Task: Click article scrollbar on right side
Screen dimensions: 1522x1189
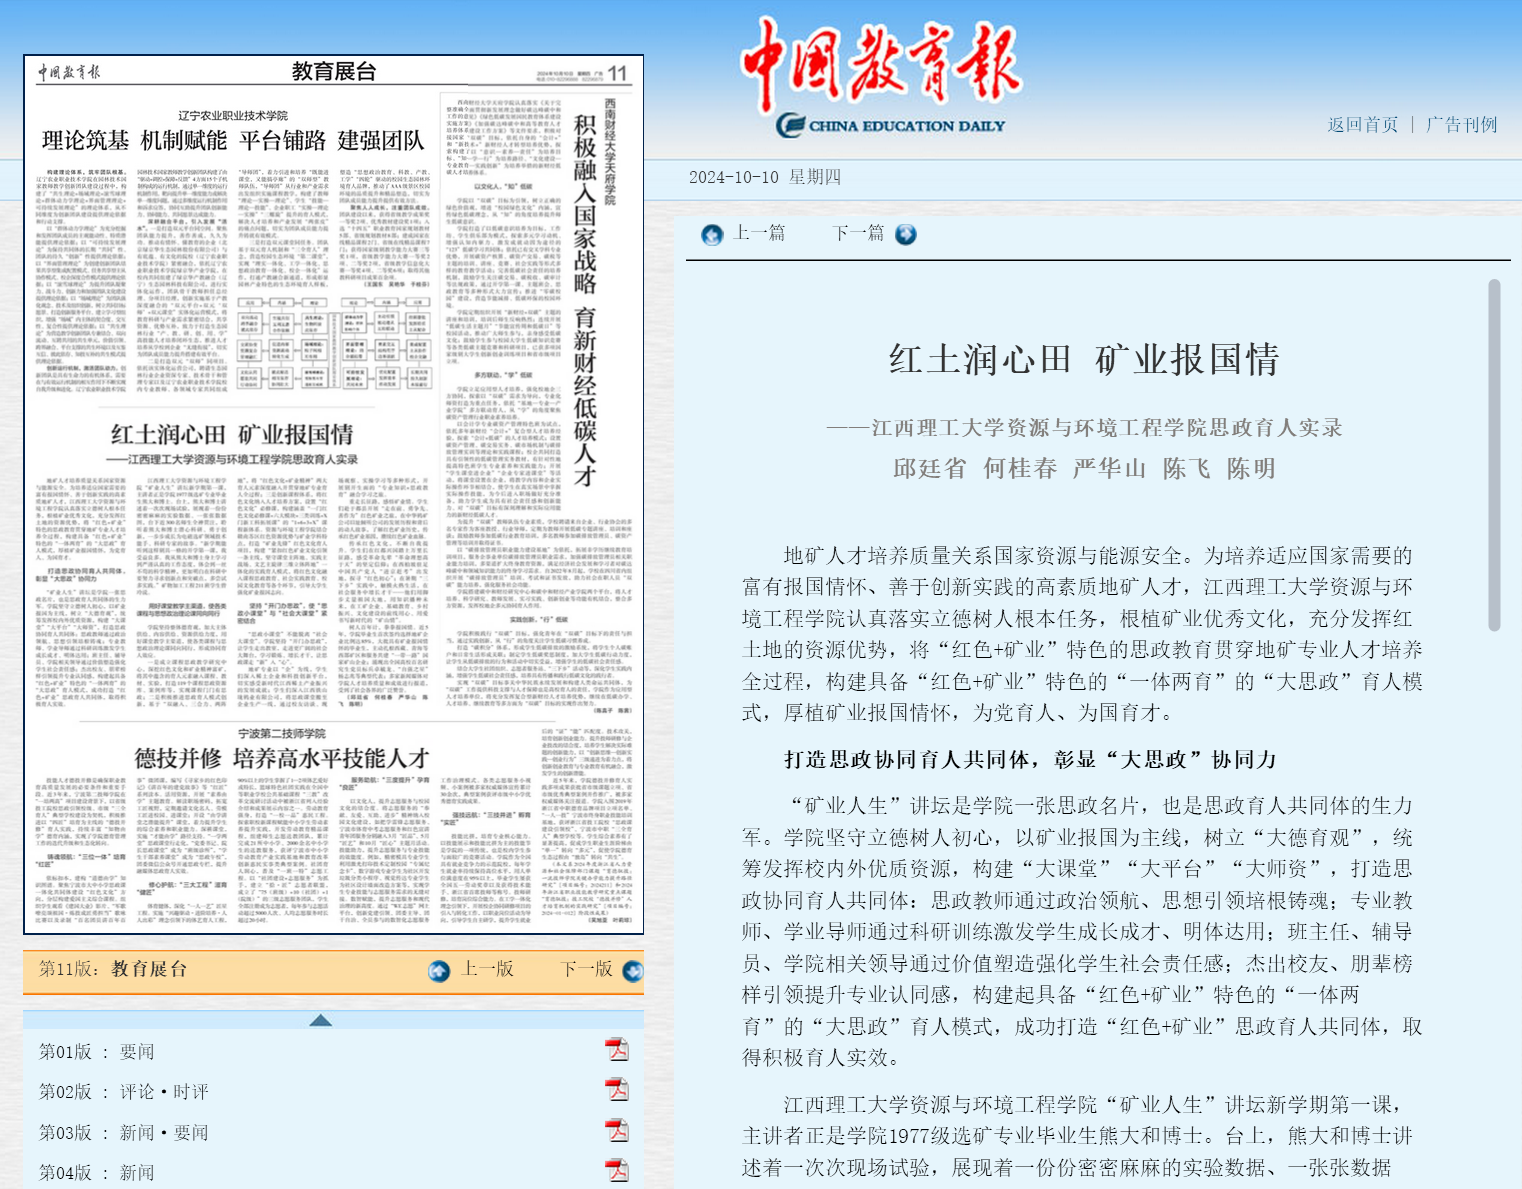Action: [1494, 455]
